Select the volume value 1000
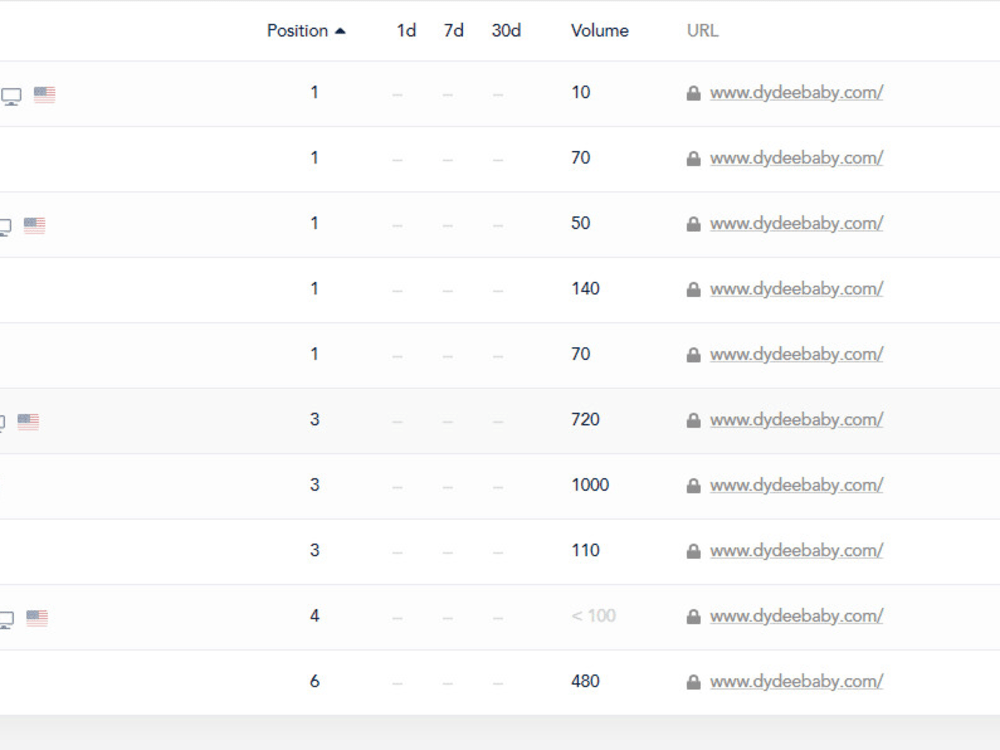This screenshot has width=1000, height=750. pyautogui.click(x=590, y=485)
